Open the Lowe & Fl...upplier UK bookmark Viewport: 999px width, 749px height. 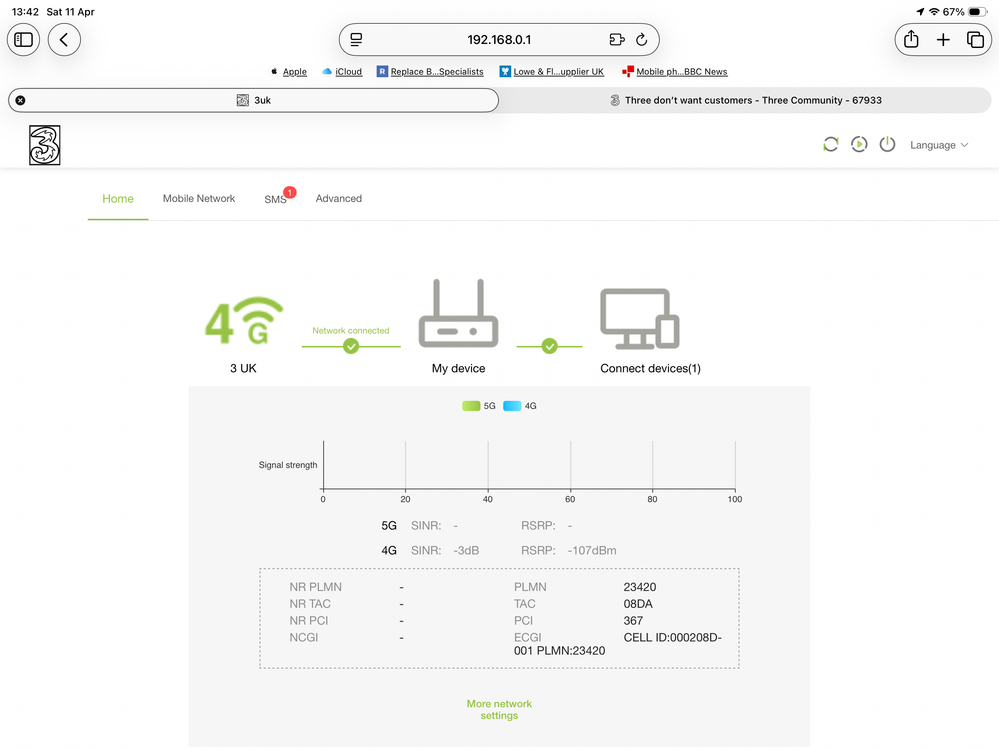[552, 71]
